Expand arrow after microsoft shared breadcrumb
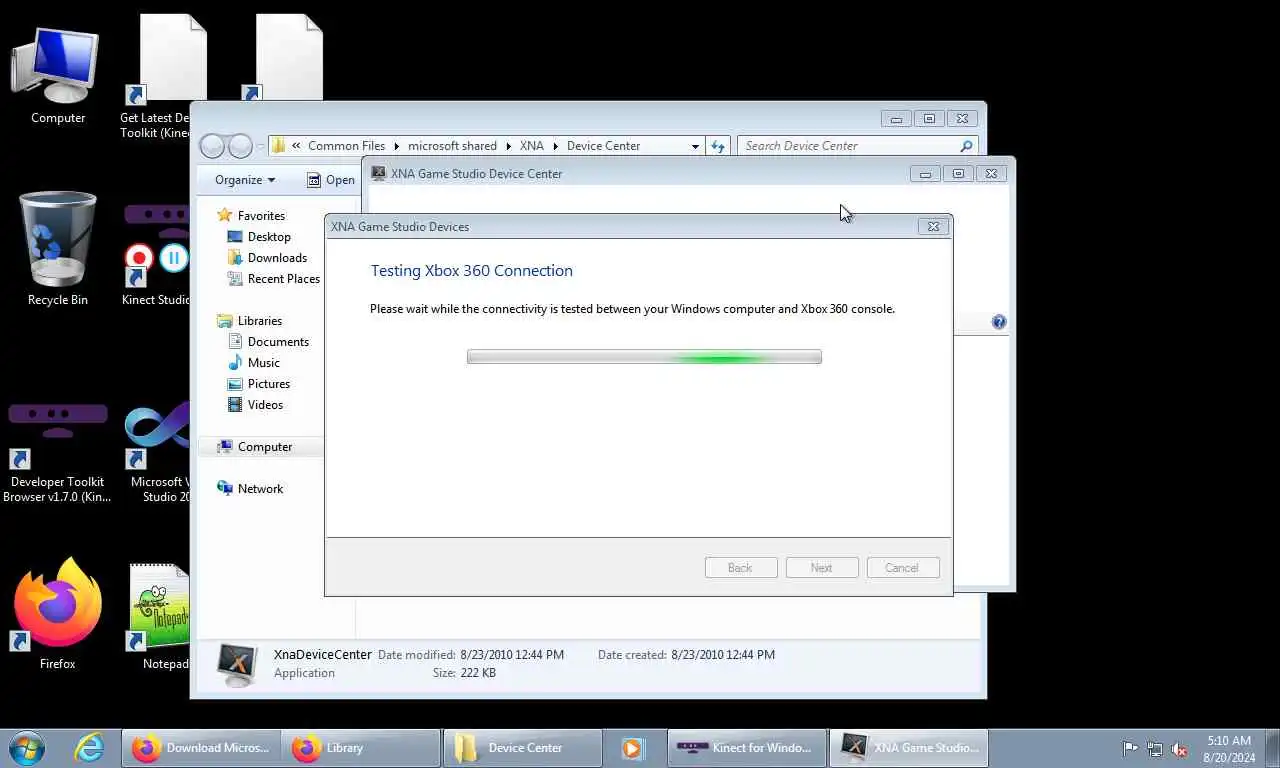Image resolution: width=1280 pixels, height=768 pixels. (x=509, y=146)
